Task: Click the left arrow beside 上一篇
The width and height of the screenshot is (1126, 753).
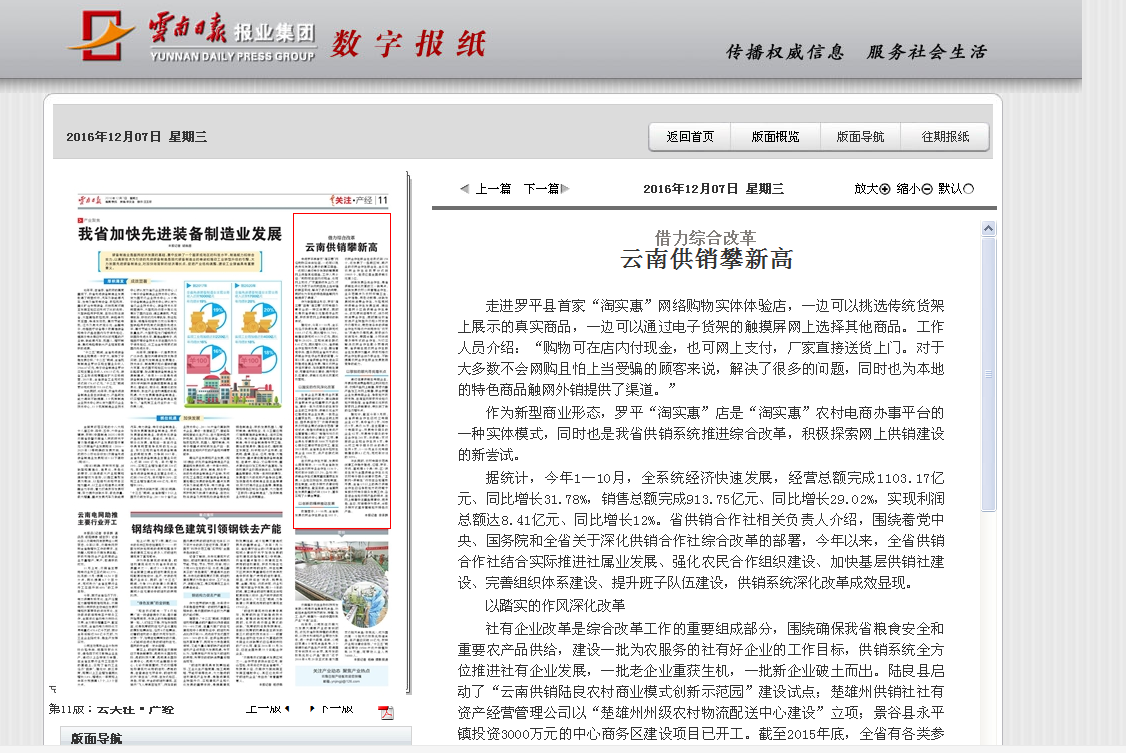Action: [463, 189]
